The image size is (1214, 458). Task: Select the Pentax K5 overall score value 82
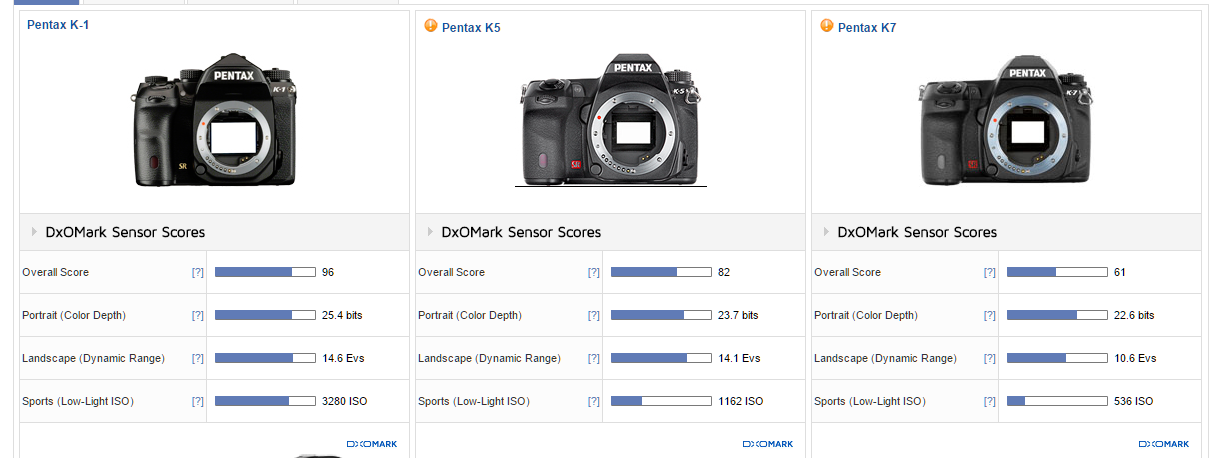pos(724,273)
